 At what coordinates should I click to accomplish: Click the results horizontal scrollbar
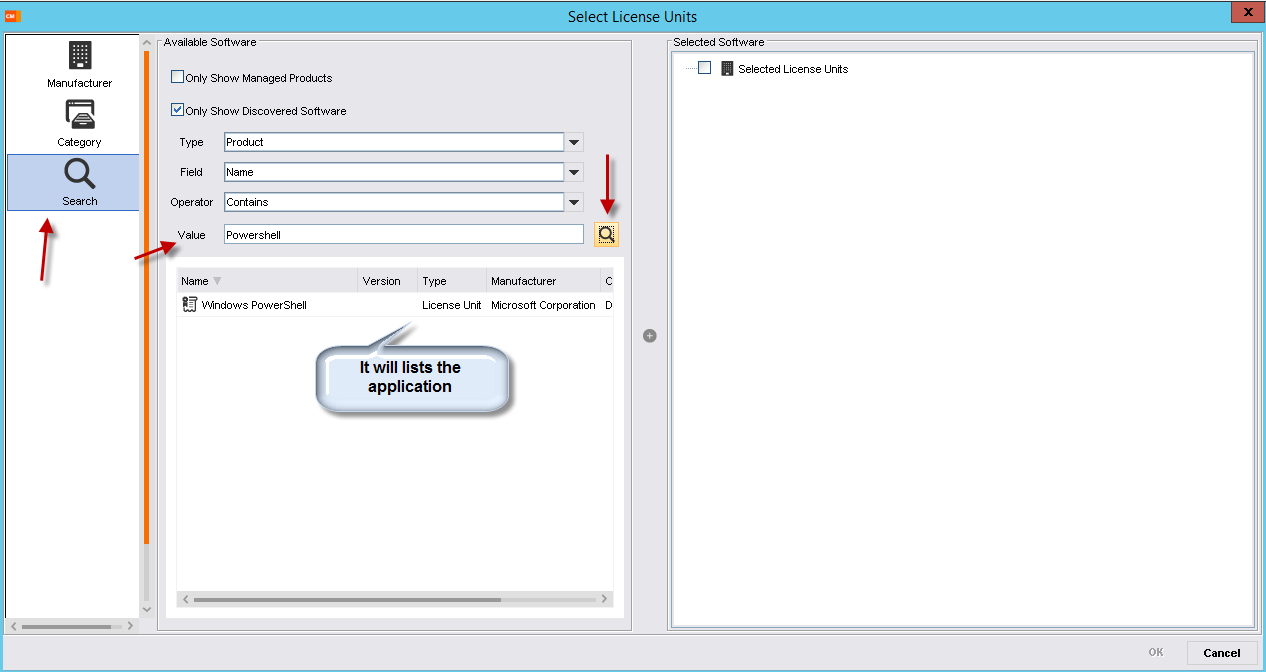346,600
